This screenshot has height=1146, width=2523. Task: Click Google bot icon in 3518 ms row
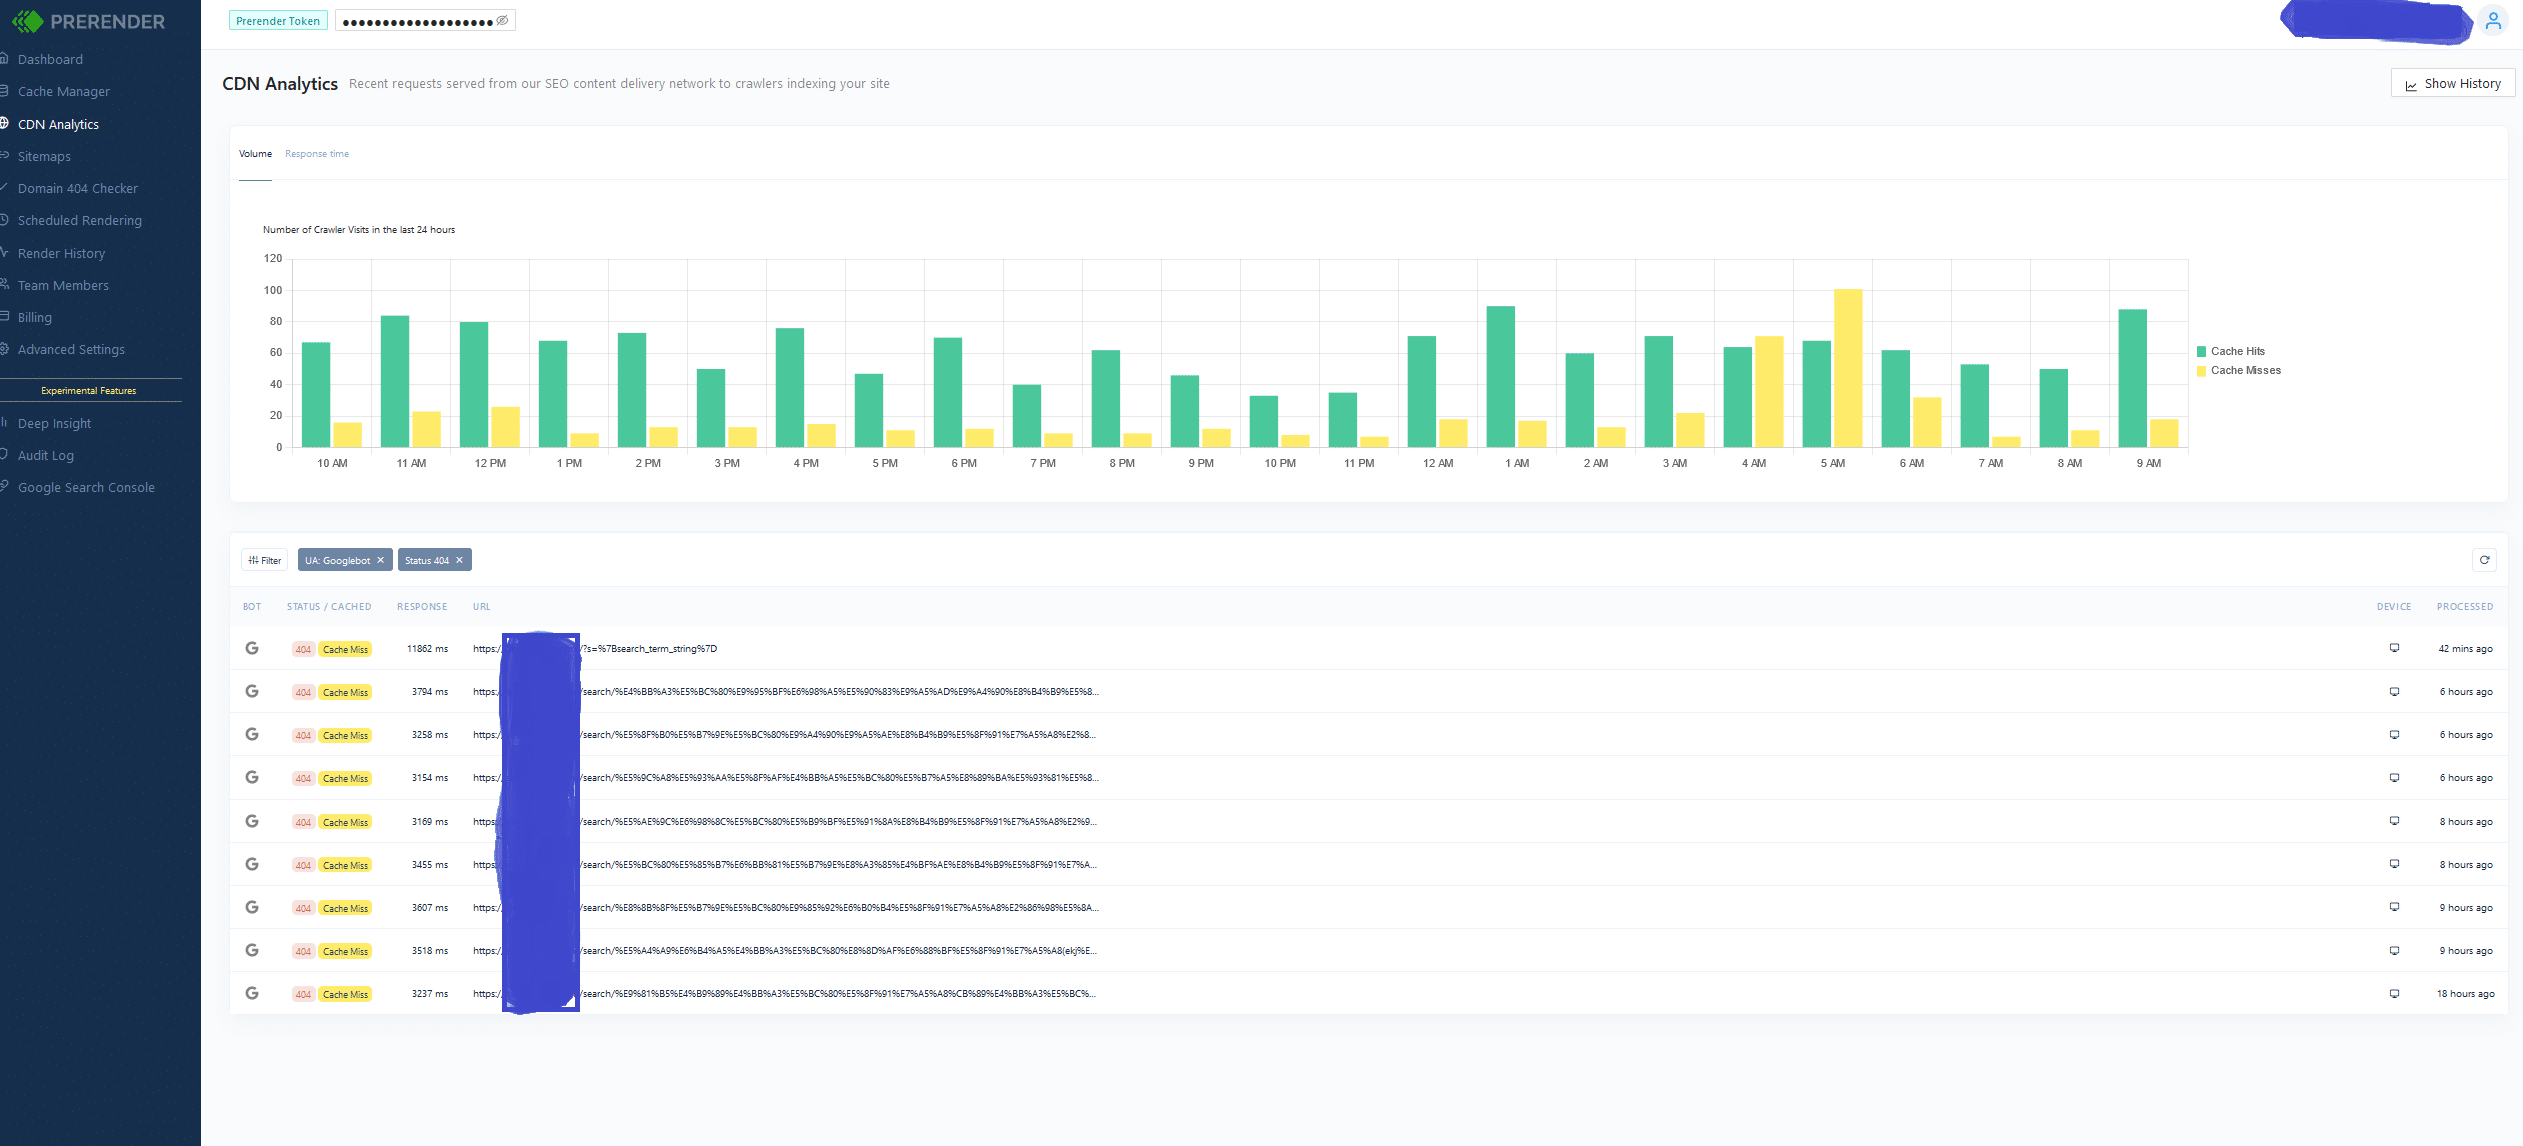252,950
